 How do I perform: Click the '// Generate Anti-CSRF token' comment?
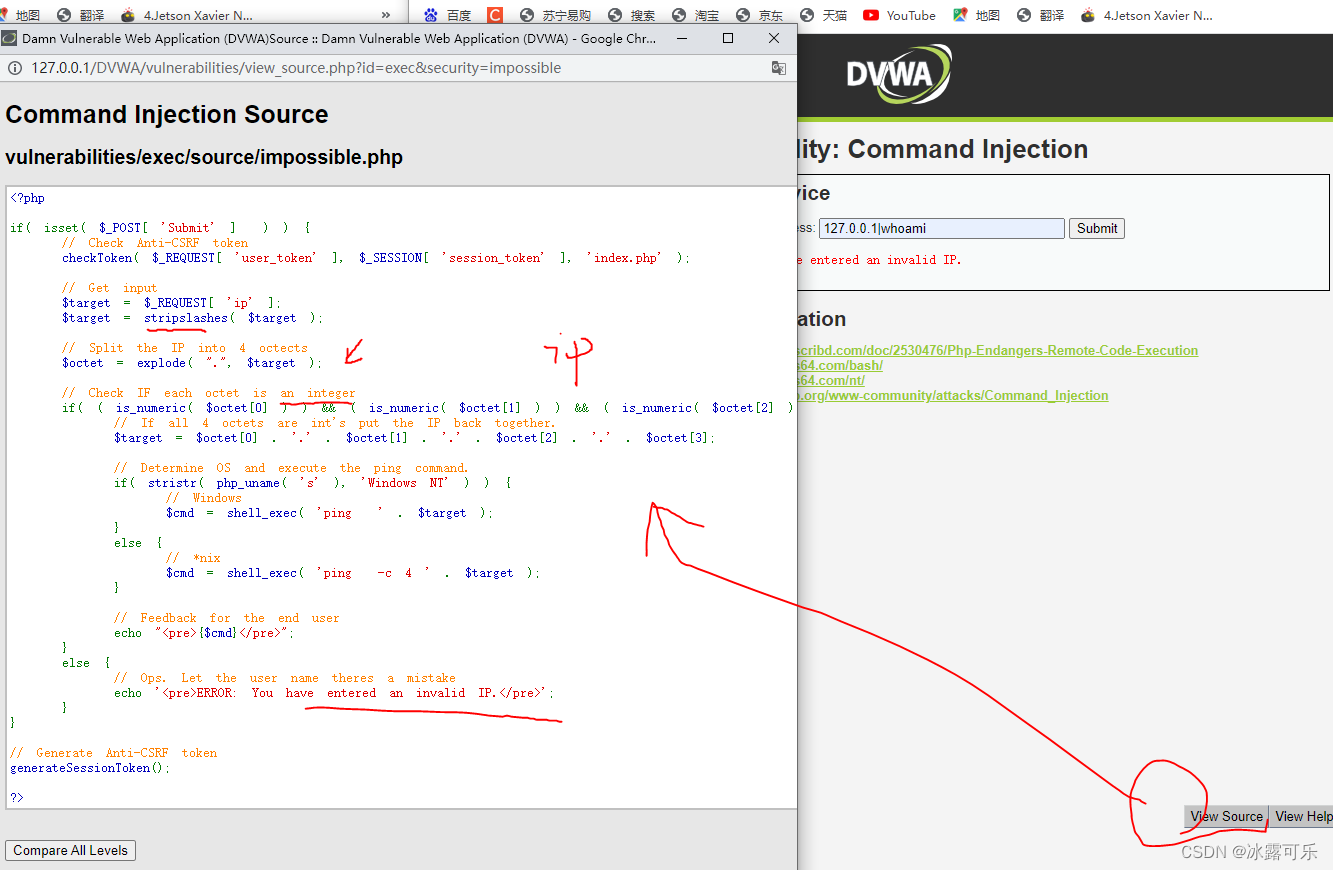click(x=113, y=753)
